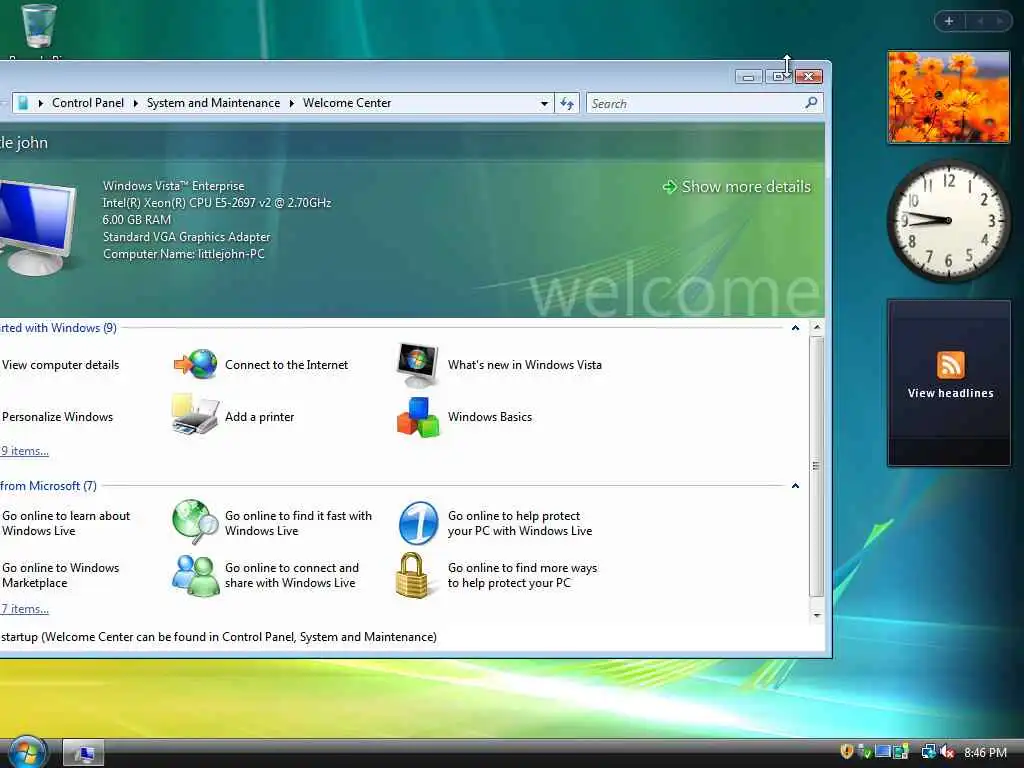The width and height of the screenshot is (1024, 768).
Task: Select Go online to learn about Windows Live
Action: pyautogui.click(x=65, y=523)
